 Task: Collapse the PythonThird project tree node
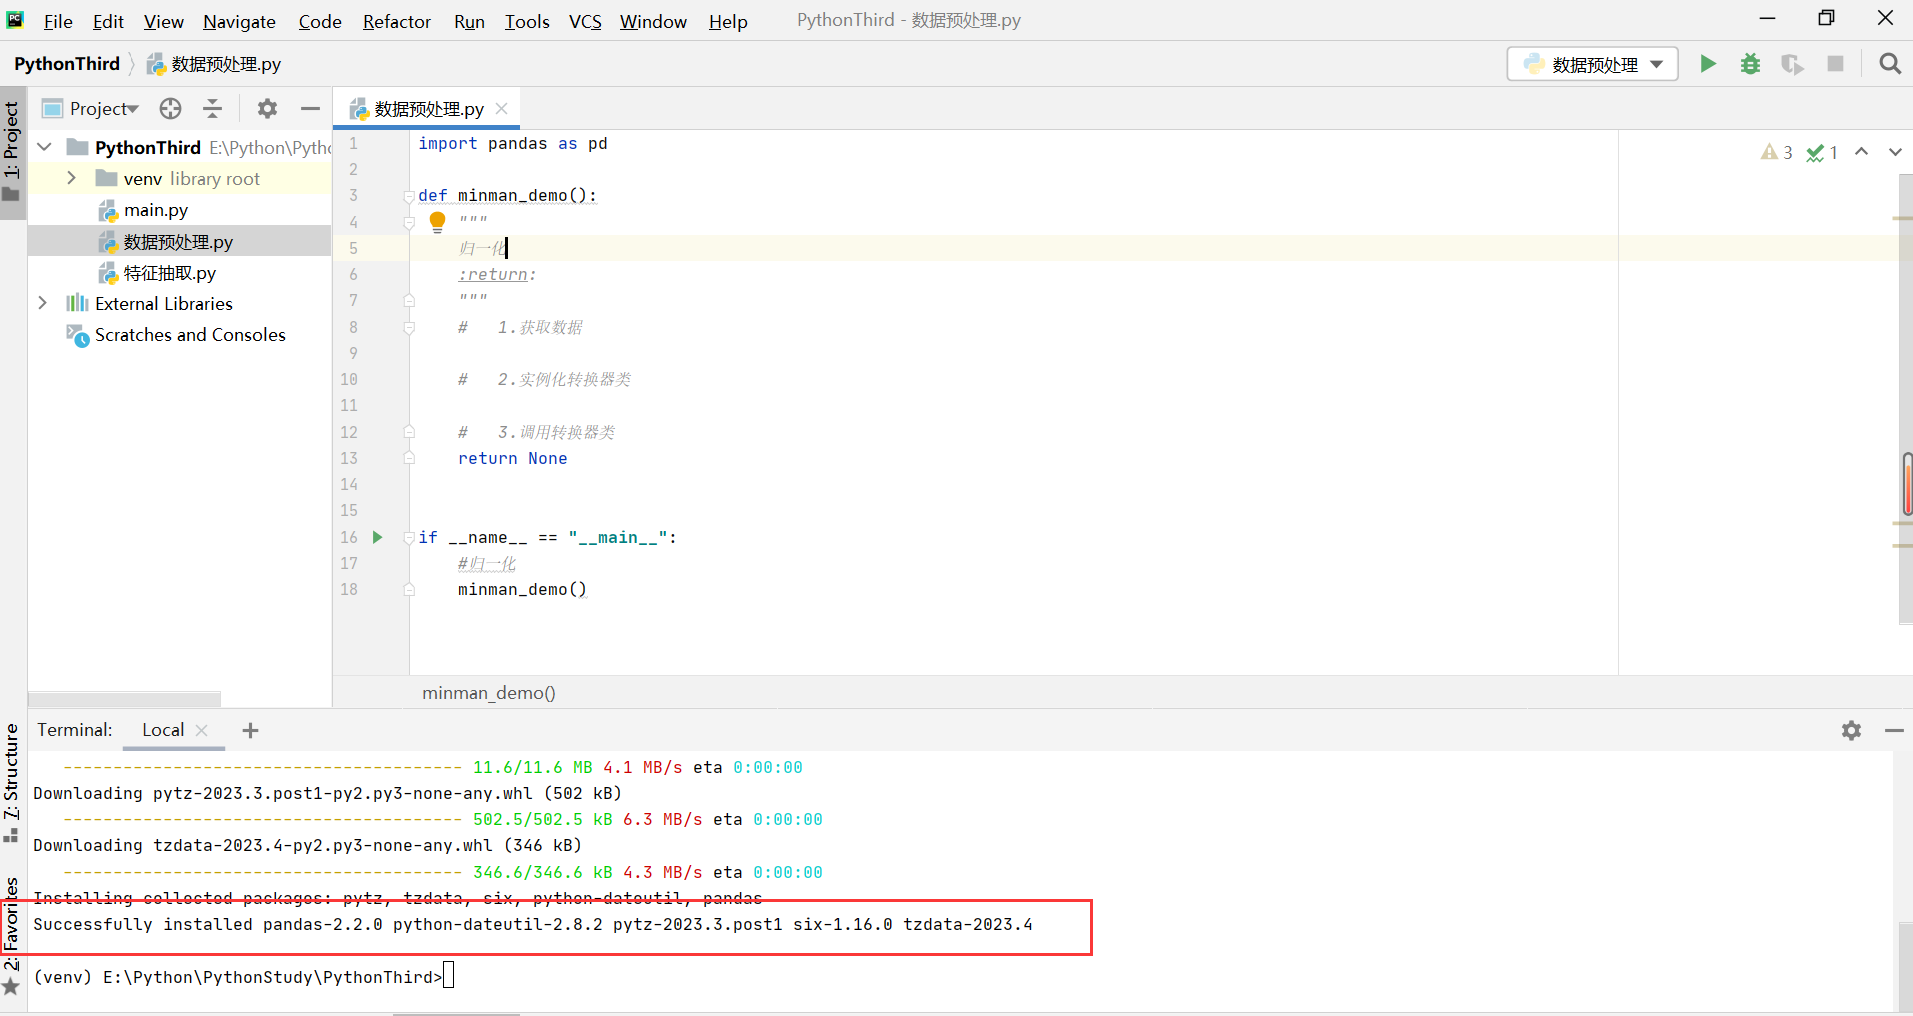click(43, 146)
